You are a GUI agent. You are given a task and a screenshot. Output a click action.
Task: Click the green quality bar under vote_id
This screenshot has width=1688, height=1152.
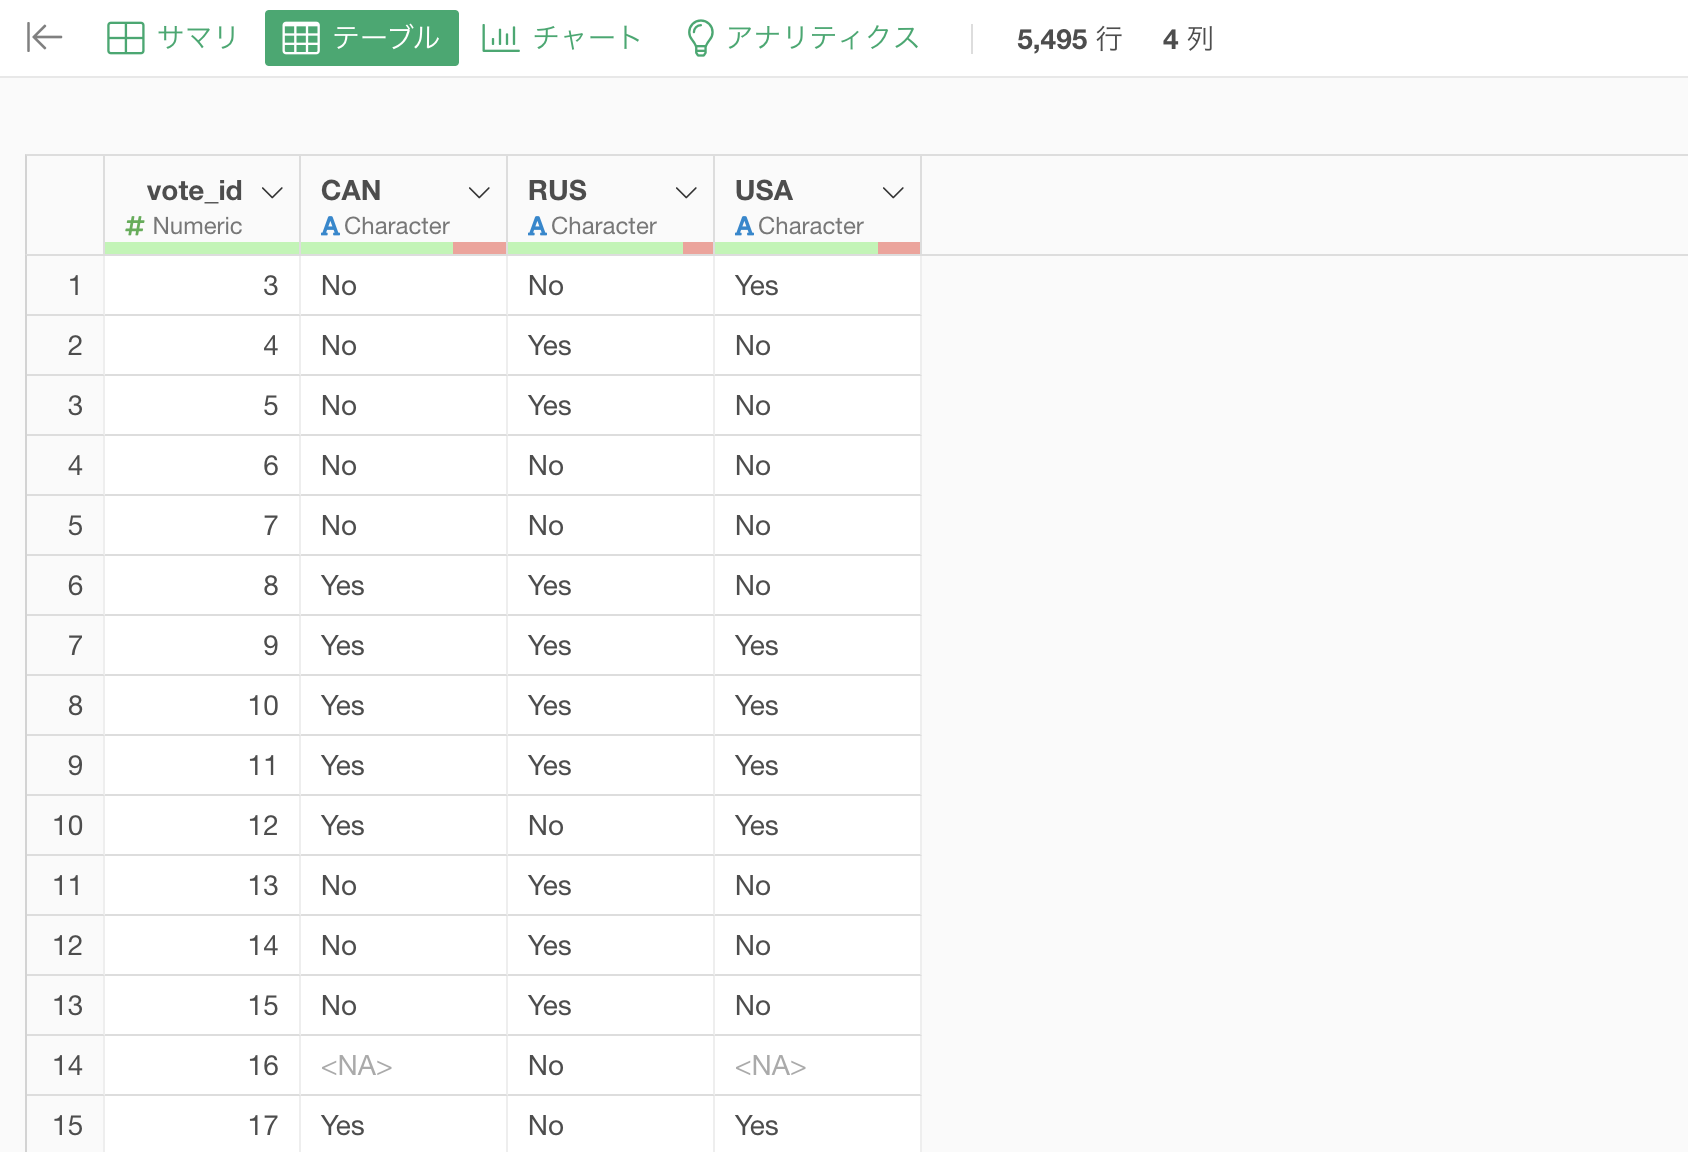[x=202, y=248]
